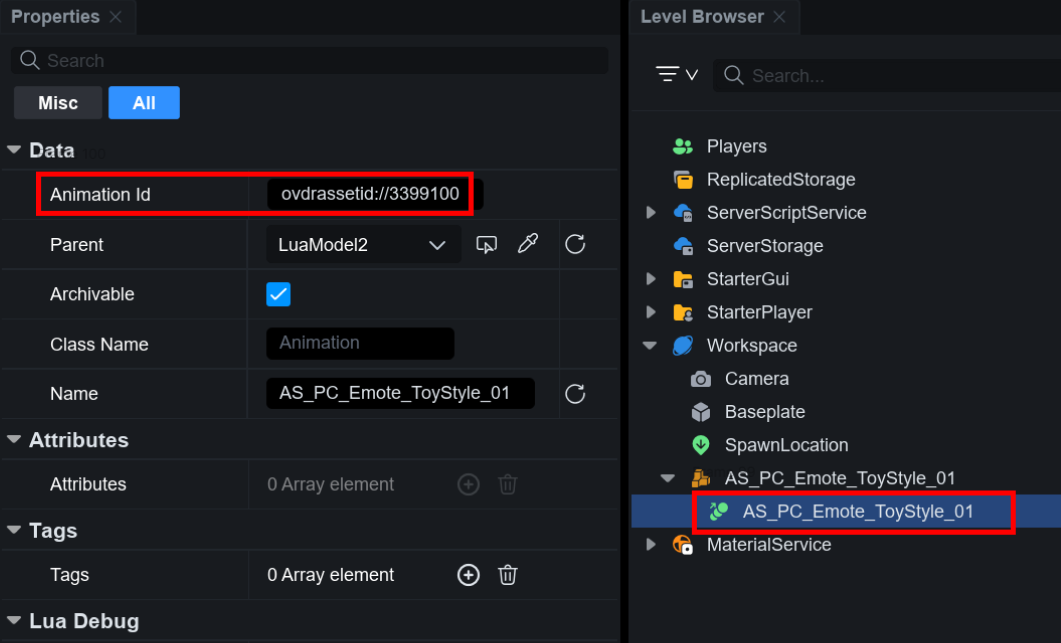This screenshot has width=1061, height=643.
Task: Expand the ServerScriptService node
Action: (651, 213)
